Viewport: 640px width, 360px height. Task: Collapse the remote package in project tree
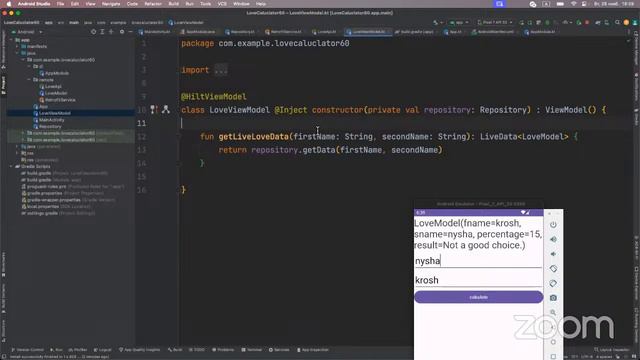29,80
